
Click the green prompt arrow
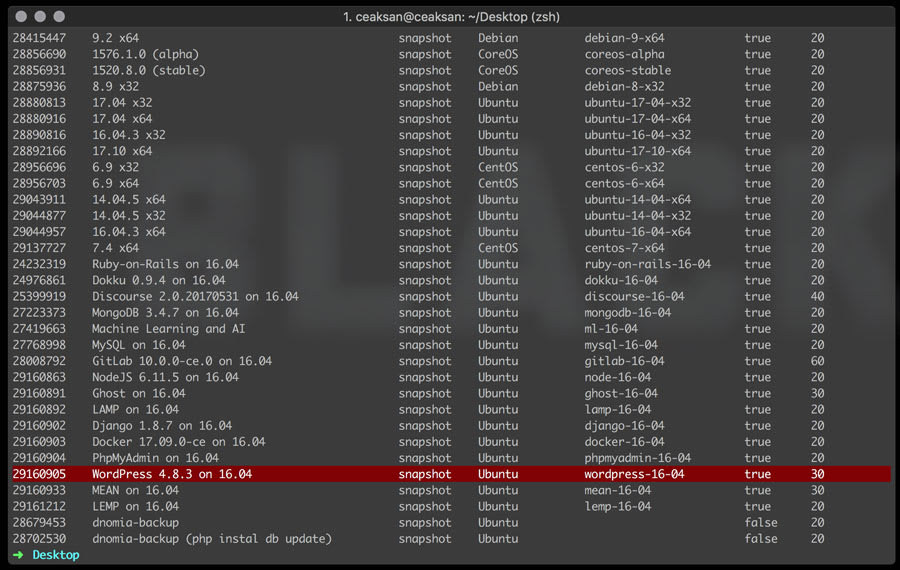pos(18,555)
